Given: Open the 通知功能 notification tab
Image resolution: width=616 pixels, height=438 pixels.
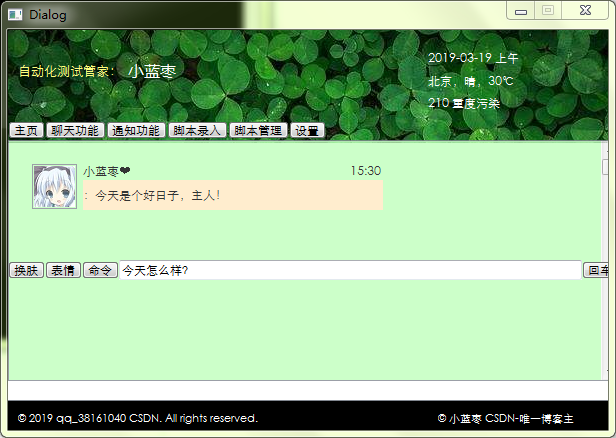Looking at the screenshot, I should (x=136, y=130).
